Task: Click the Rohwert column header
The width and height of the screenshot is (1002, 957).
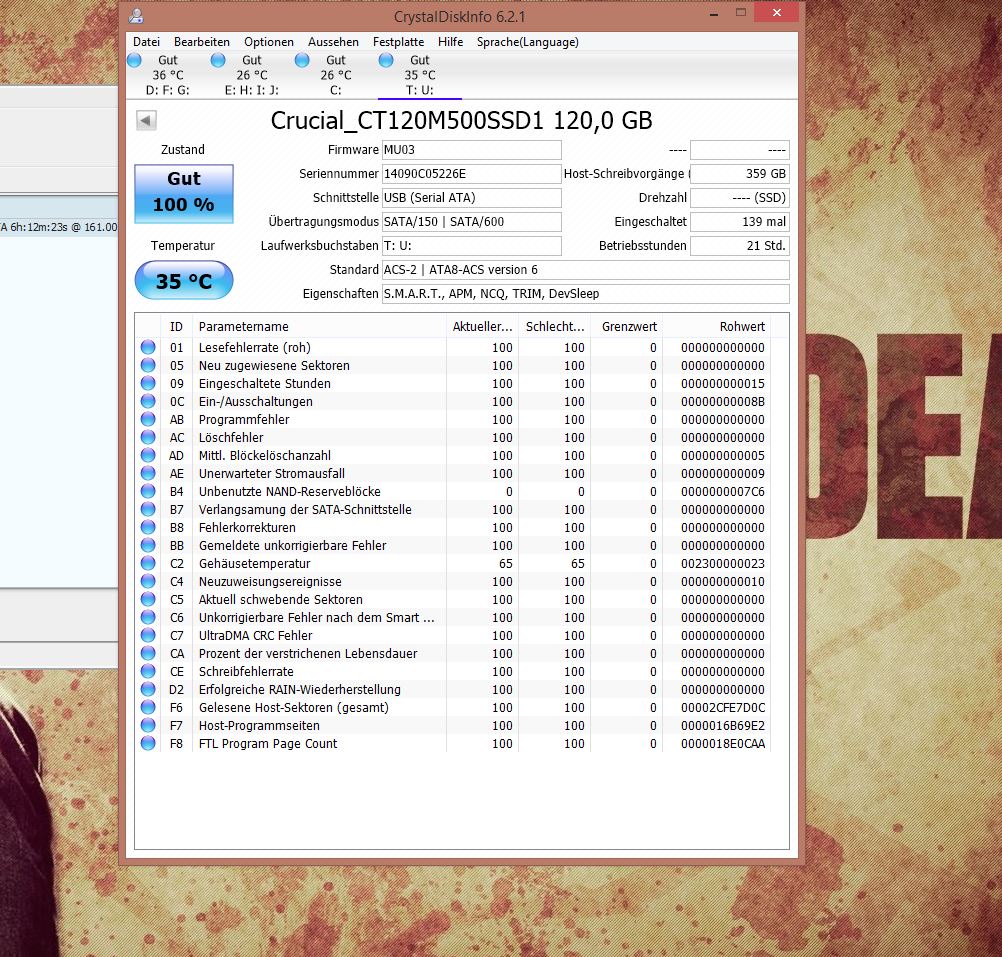Action: [x=716, y=326]
